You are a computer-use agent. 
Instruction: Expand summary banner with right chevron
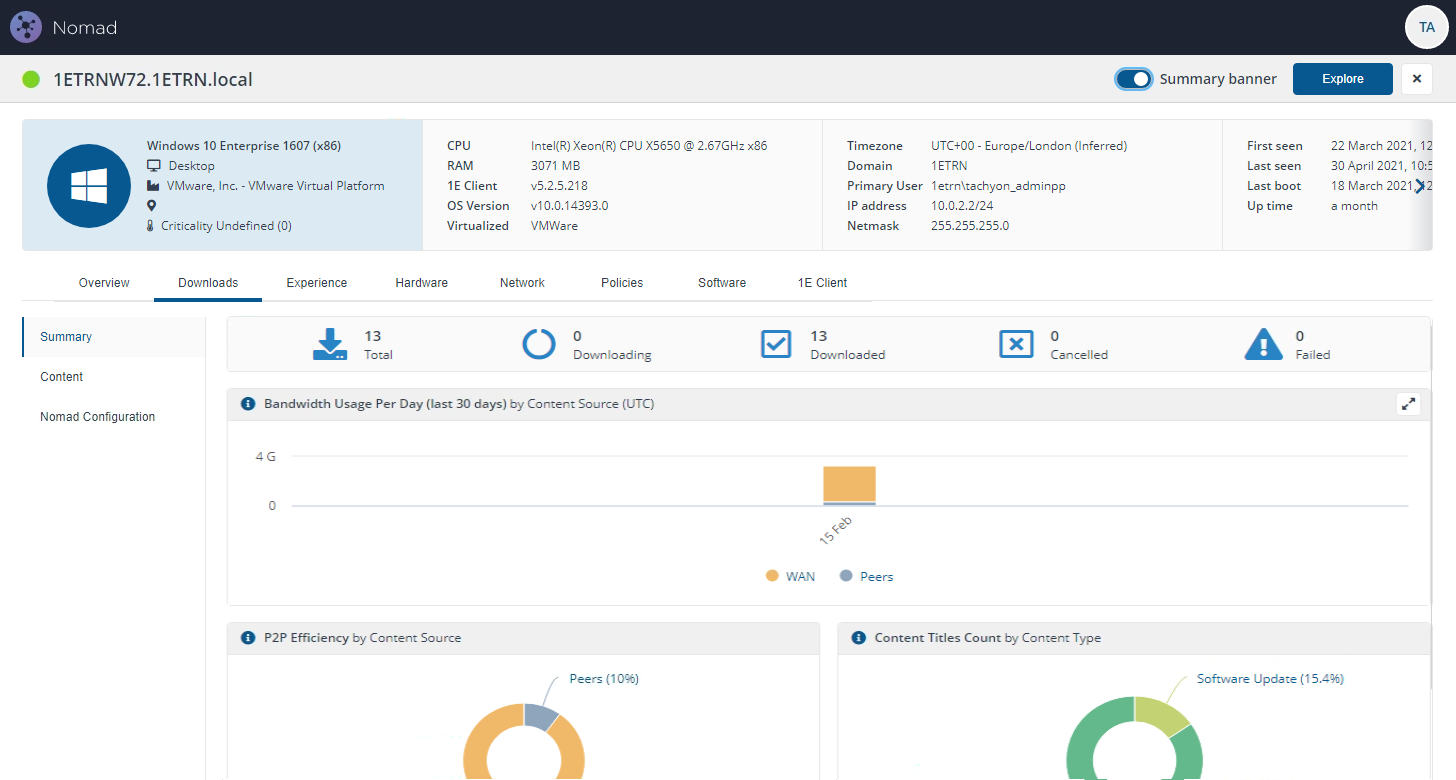(x=1419, y=186)
